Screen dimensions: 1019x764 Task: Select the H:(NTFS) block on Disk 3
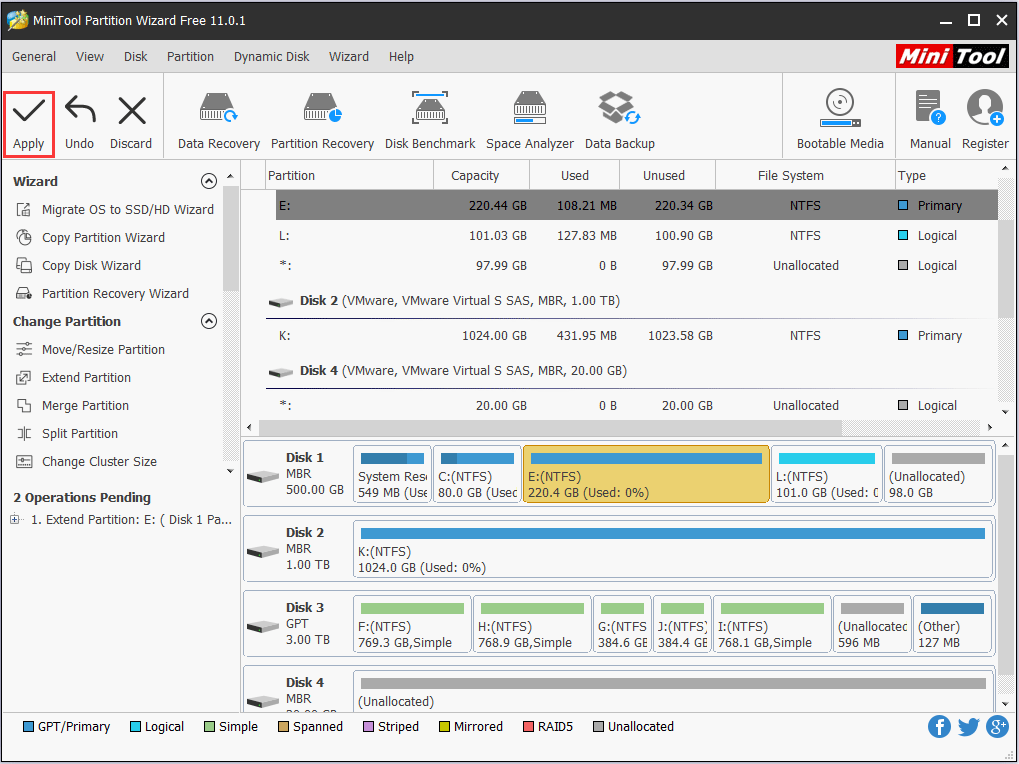(x=532, y=624)
